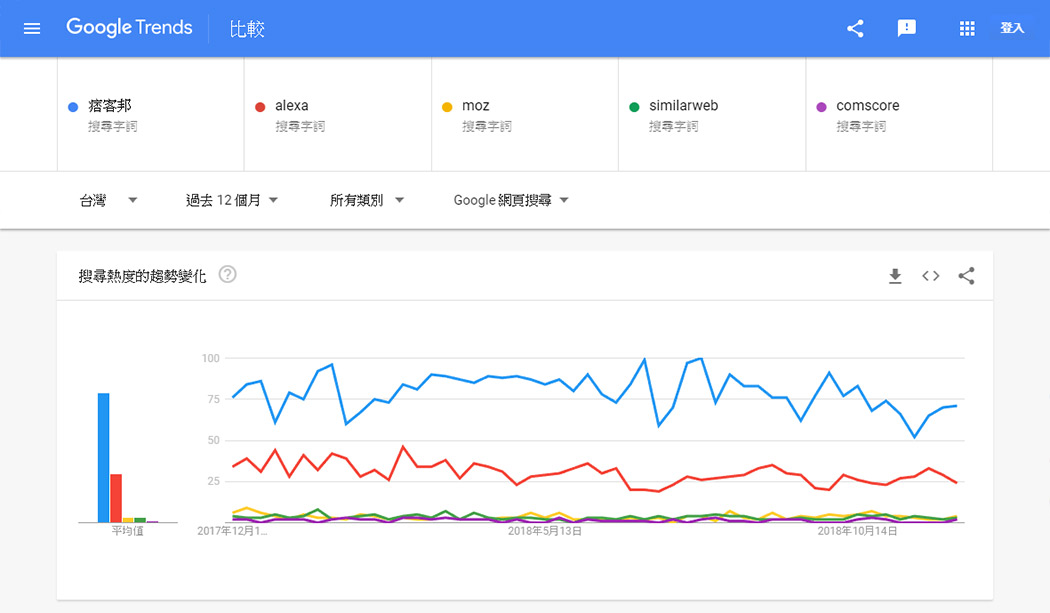Click the blue average bar in chart

tap(103, 458)
